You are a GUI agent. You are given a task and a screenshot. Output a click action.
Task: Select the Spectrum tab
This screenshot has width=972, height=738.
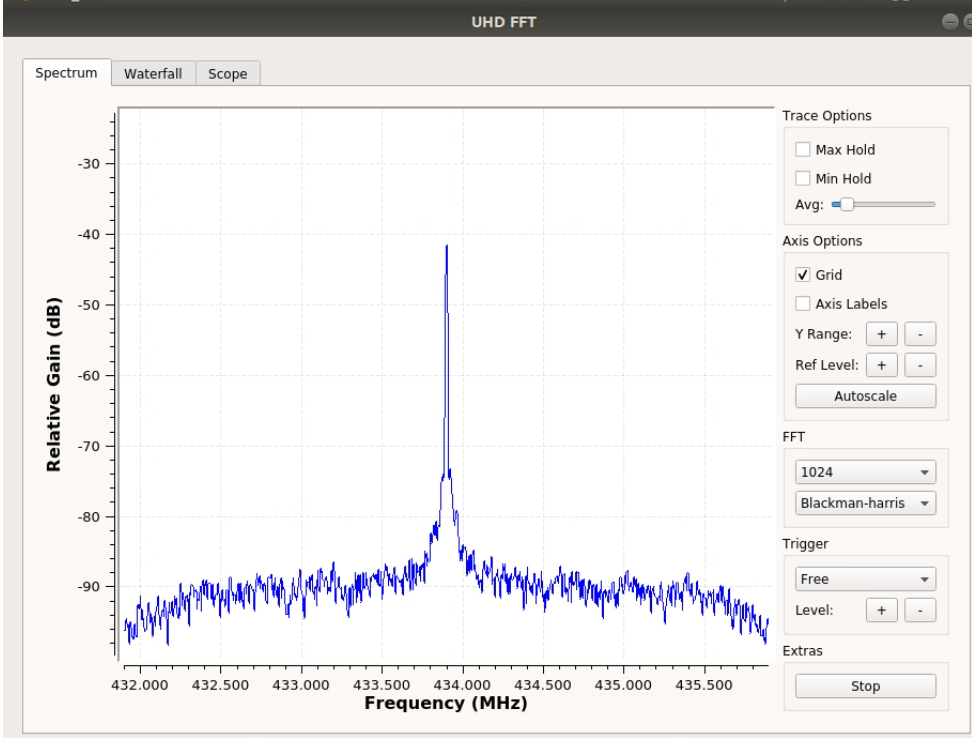point(63,73)
